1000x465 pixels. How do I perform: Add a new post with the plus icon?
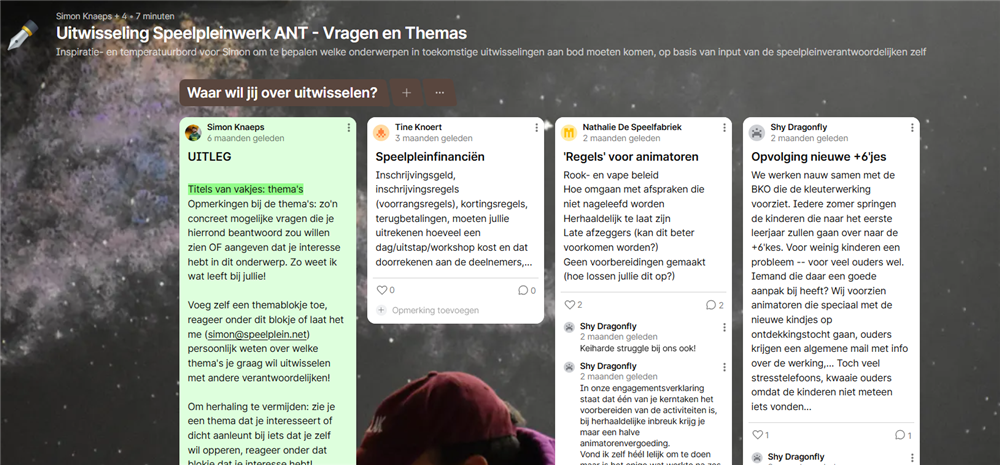(406, 93)
